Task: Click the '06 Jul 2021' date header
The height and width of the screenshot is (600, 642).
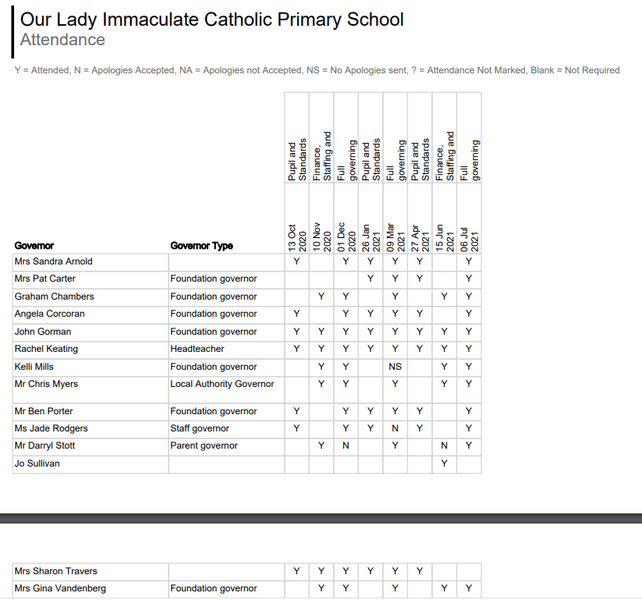Action: [x=469, y=239]
